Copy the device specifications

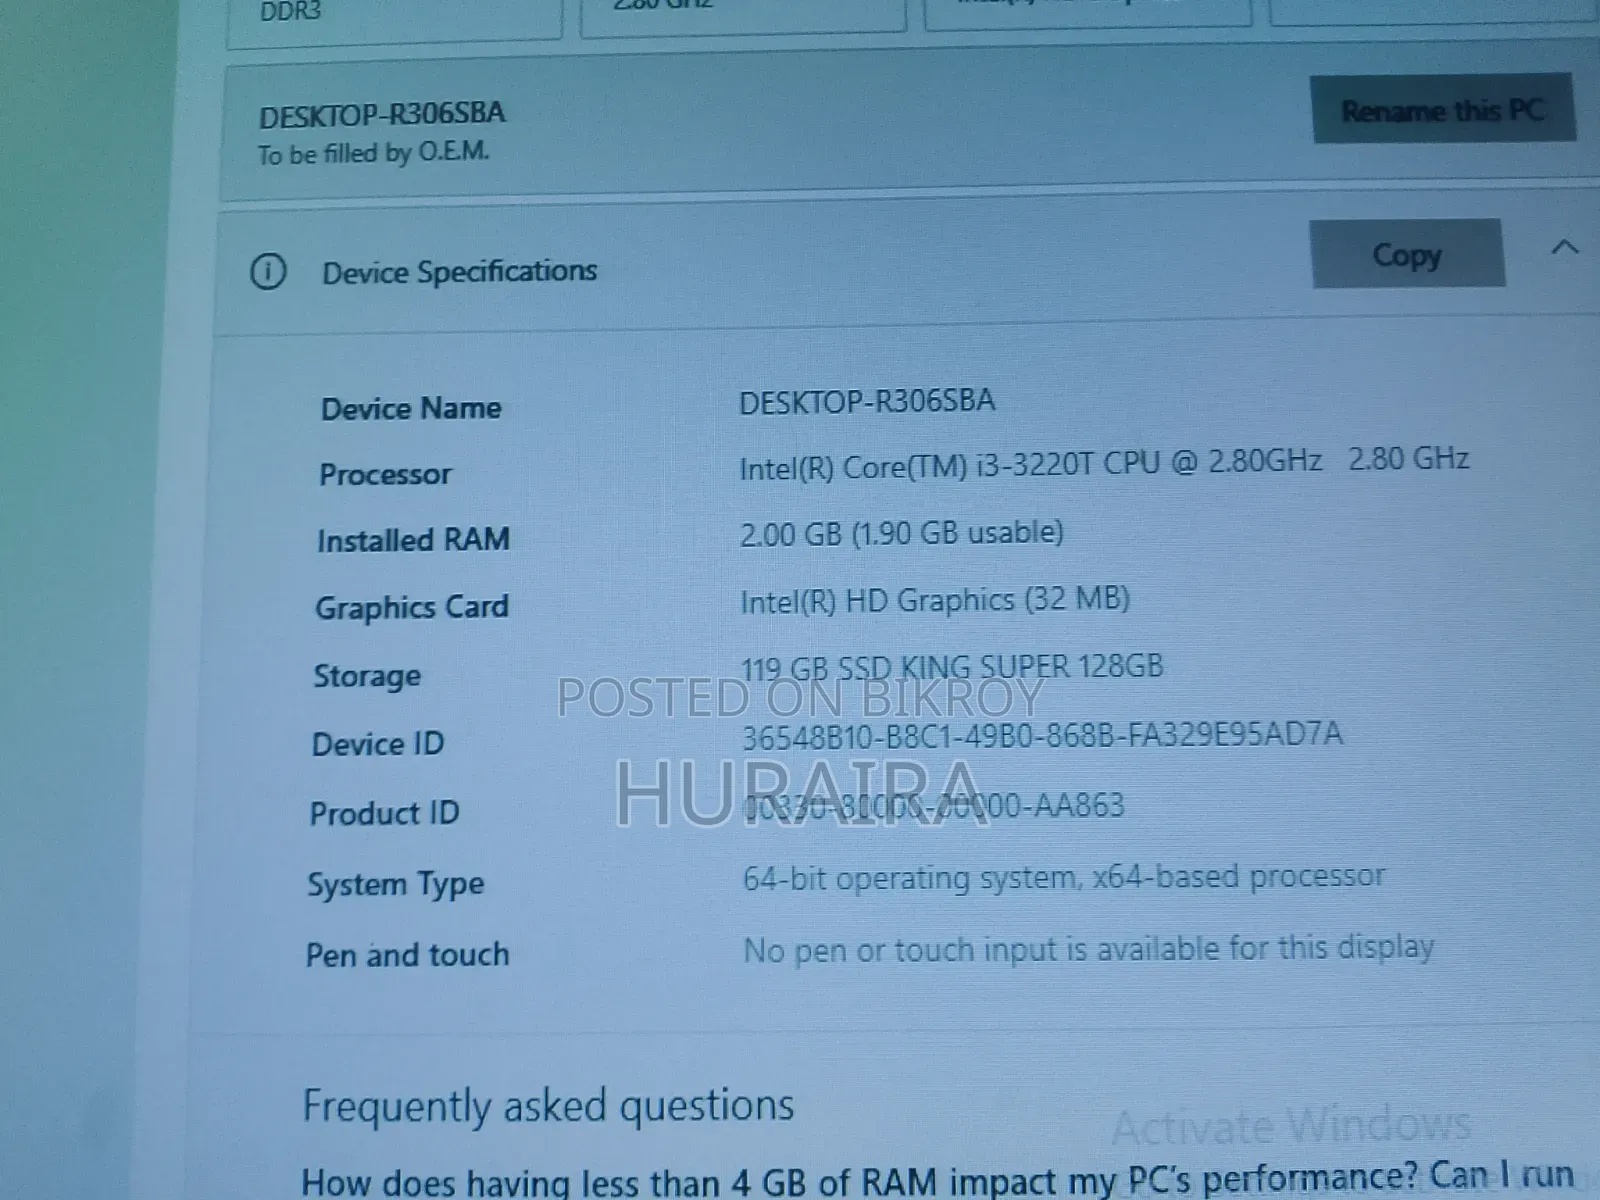[x=1407, y=254]
